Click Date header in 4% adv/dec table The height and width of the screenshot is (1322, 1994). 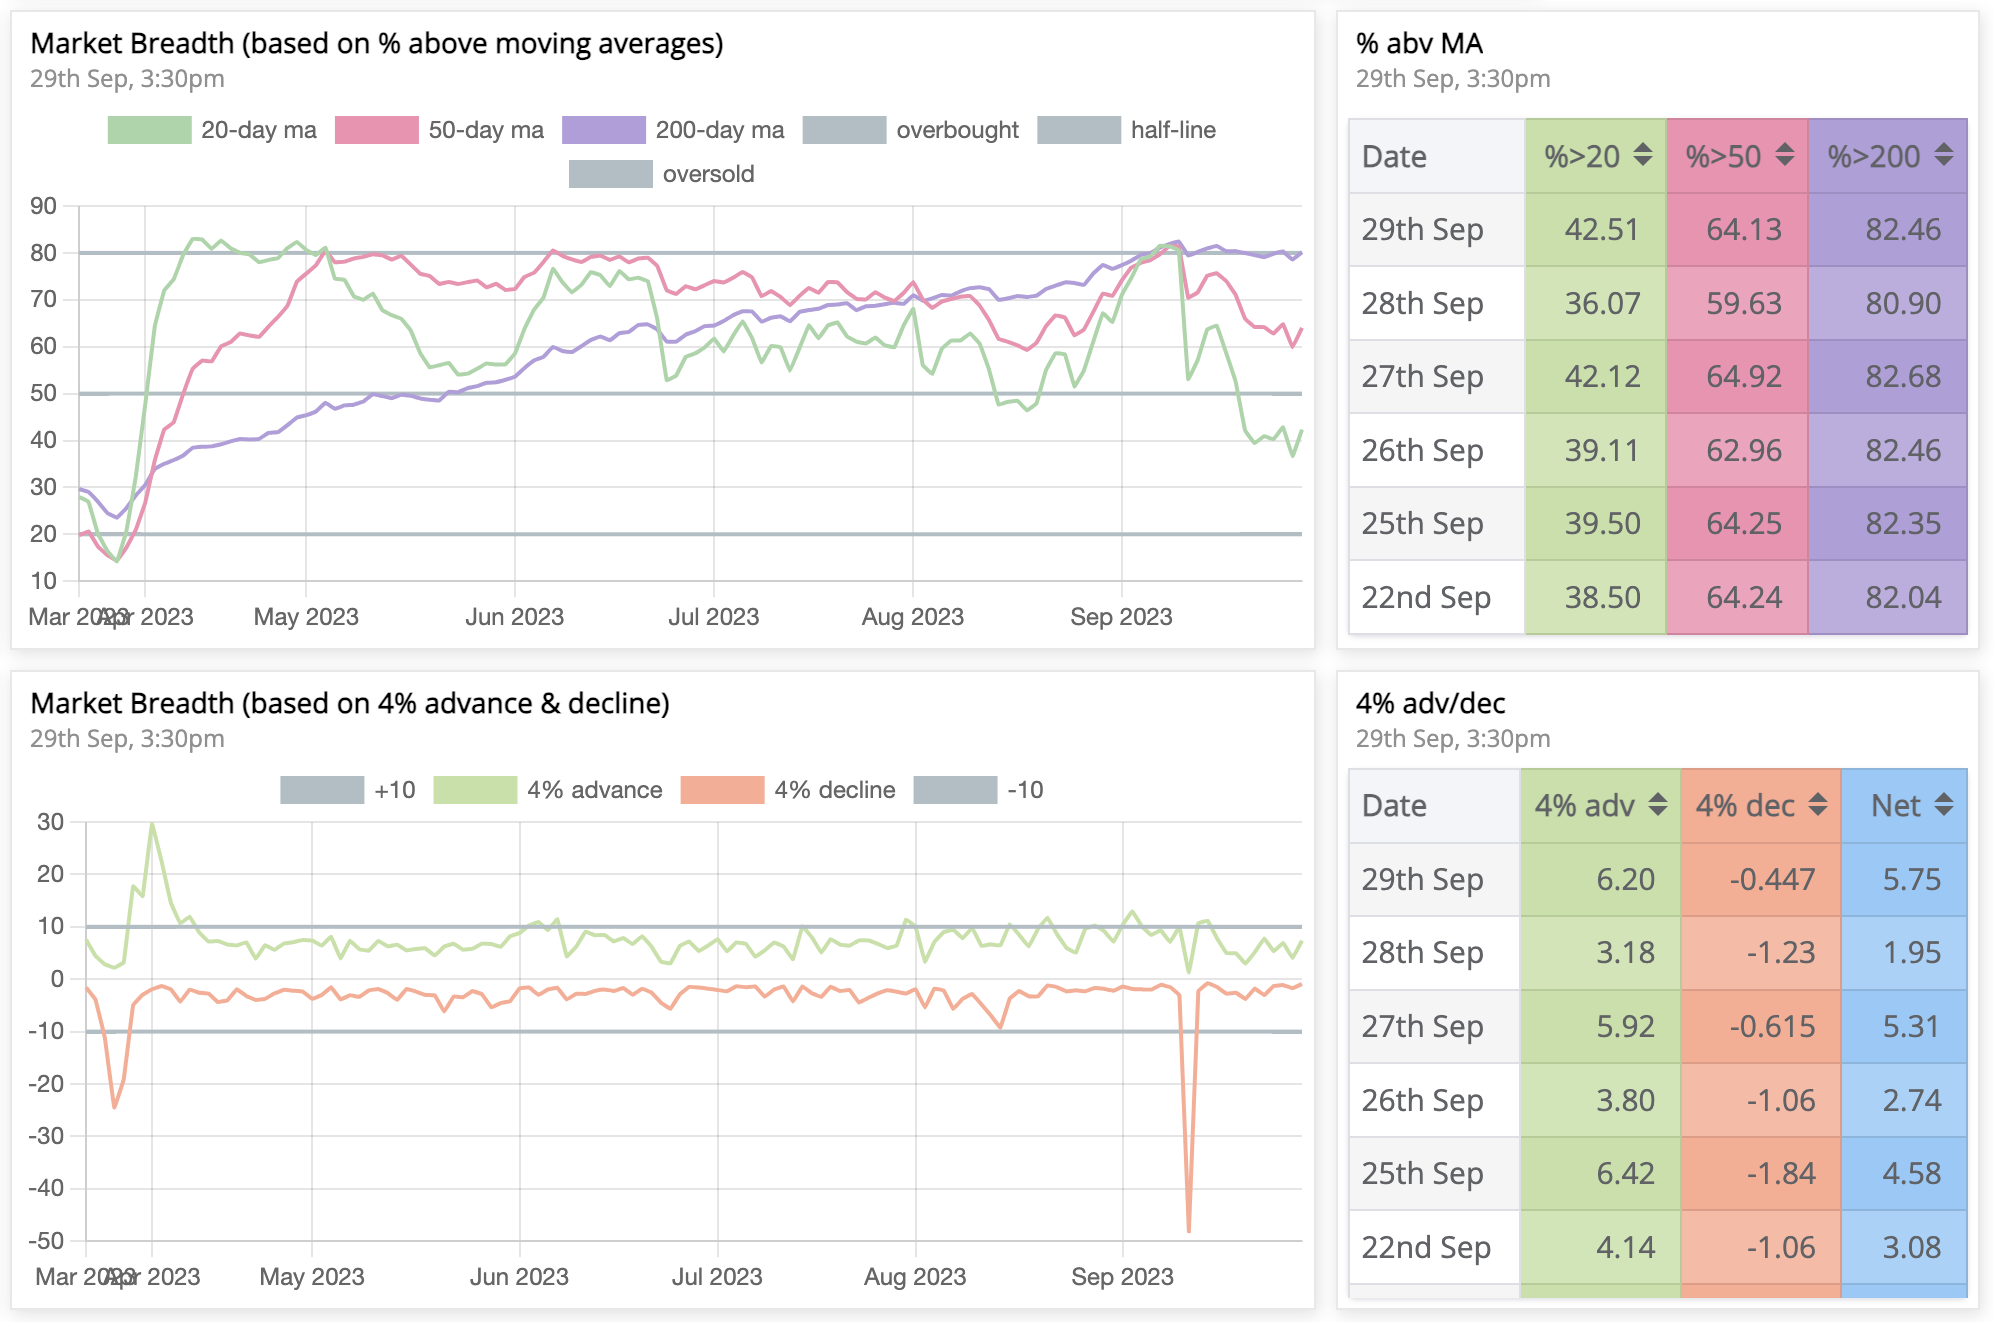(x=1394, y=806)
